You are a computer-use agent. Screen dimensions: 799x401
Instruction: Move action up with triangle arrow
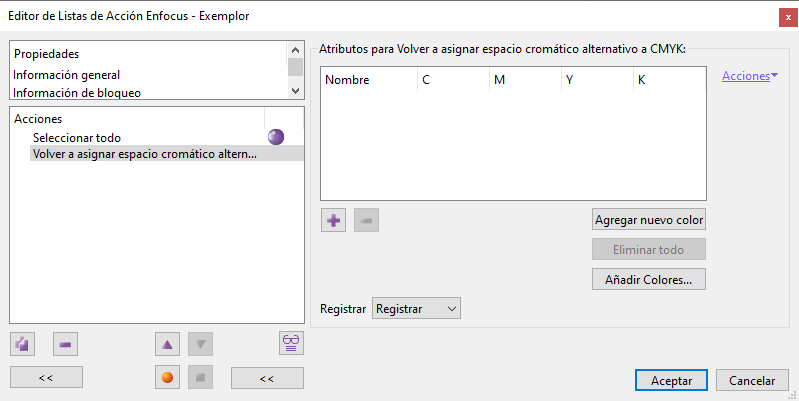coord(167,344)
